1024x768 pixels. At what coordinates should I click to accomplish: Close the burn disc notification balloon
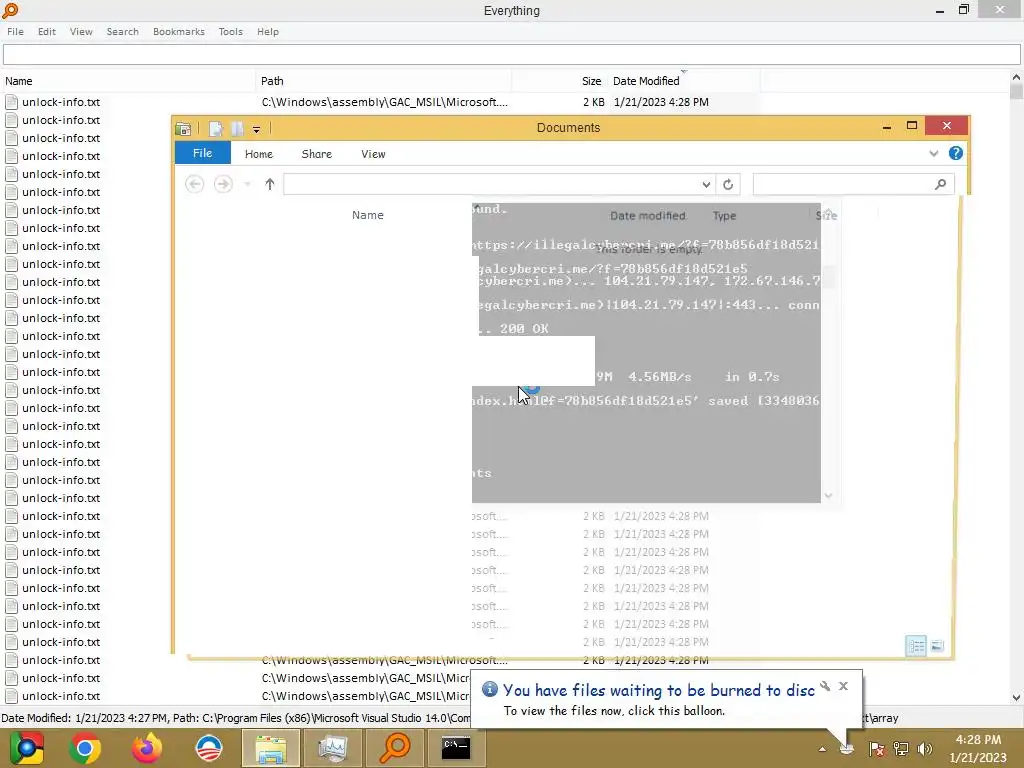(843, 686)
